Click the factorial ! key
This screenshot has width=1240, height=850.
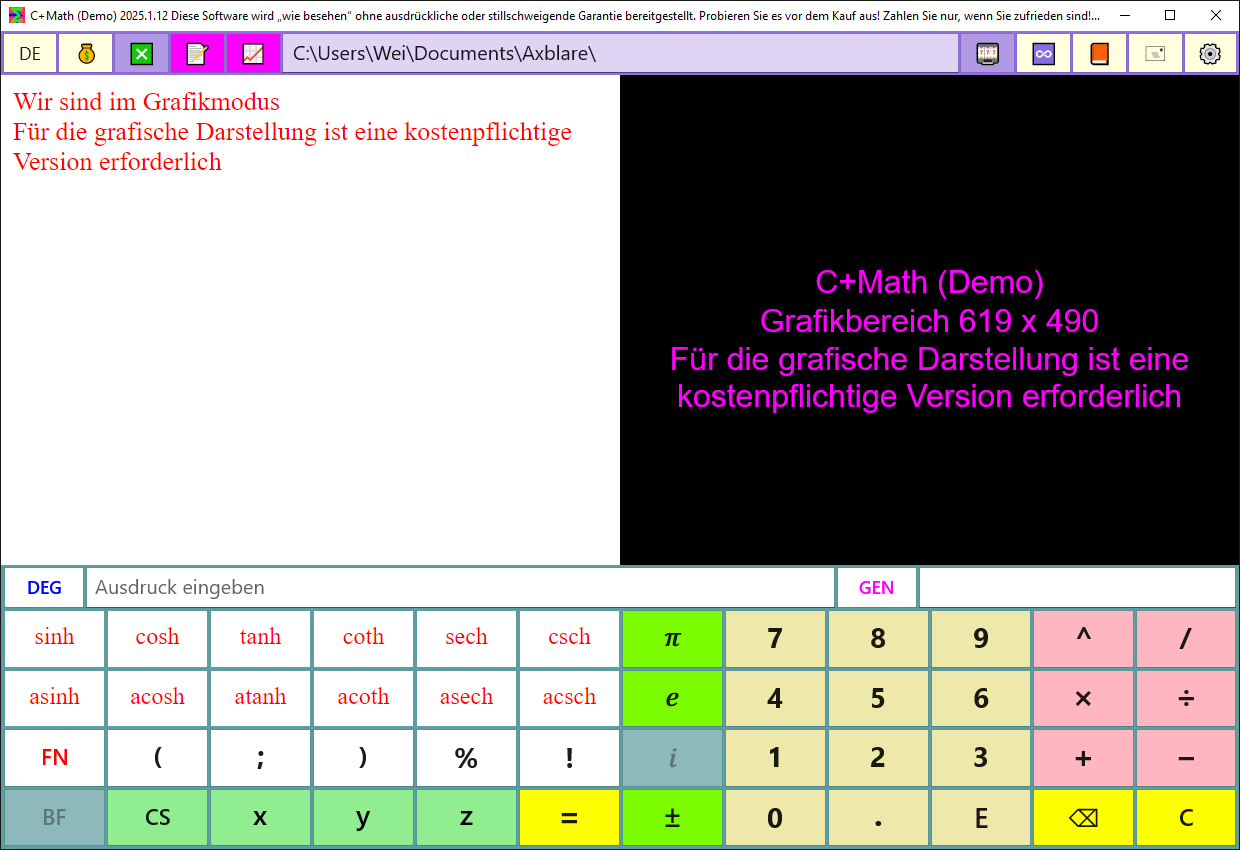[569, 758]
